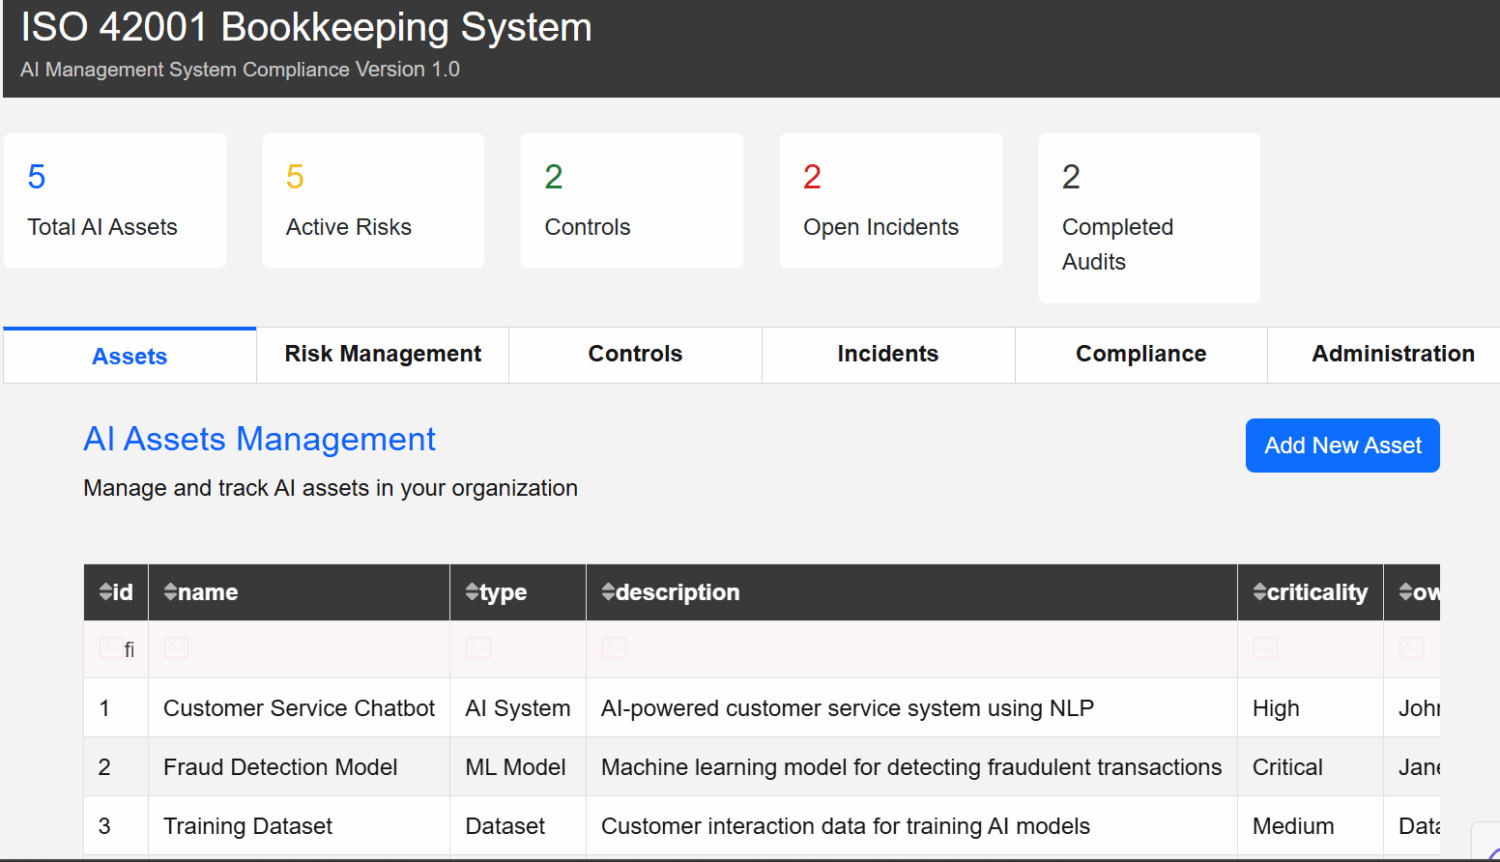1500x862 pixels.
Task: Click the sort arrows beside the name header
Action: (x=170, y=592)
